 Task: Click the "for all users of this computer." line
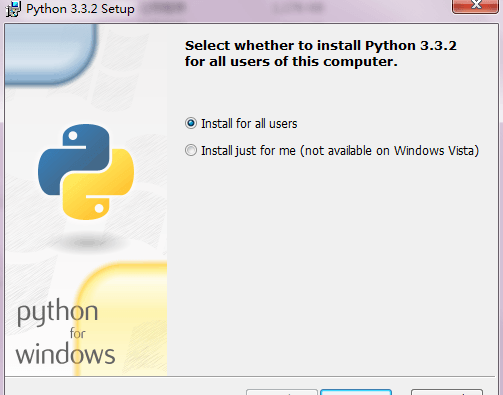(291, 62)
